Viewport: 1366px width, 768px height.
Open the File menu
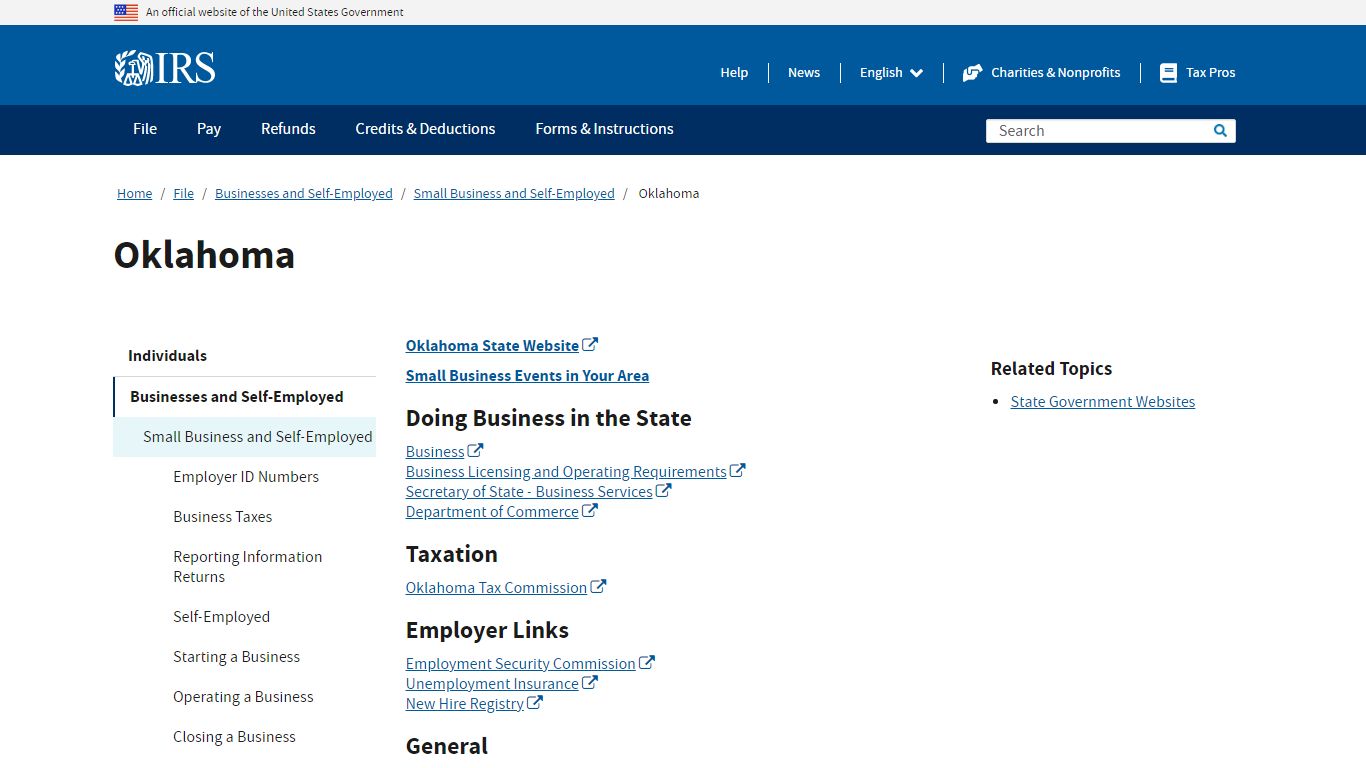[x=145, y=129]
